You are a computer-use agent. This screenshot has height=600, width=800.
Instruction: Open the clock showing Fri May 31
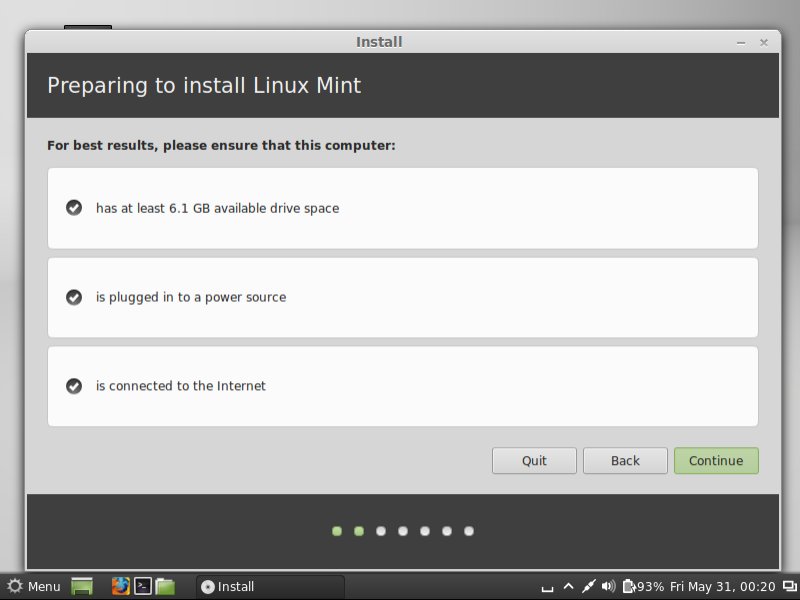pos(722,586)
